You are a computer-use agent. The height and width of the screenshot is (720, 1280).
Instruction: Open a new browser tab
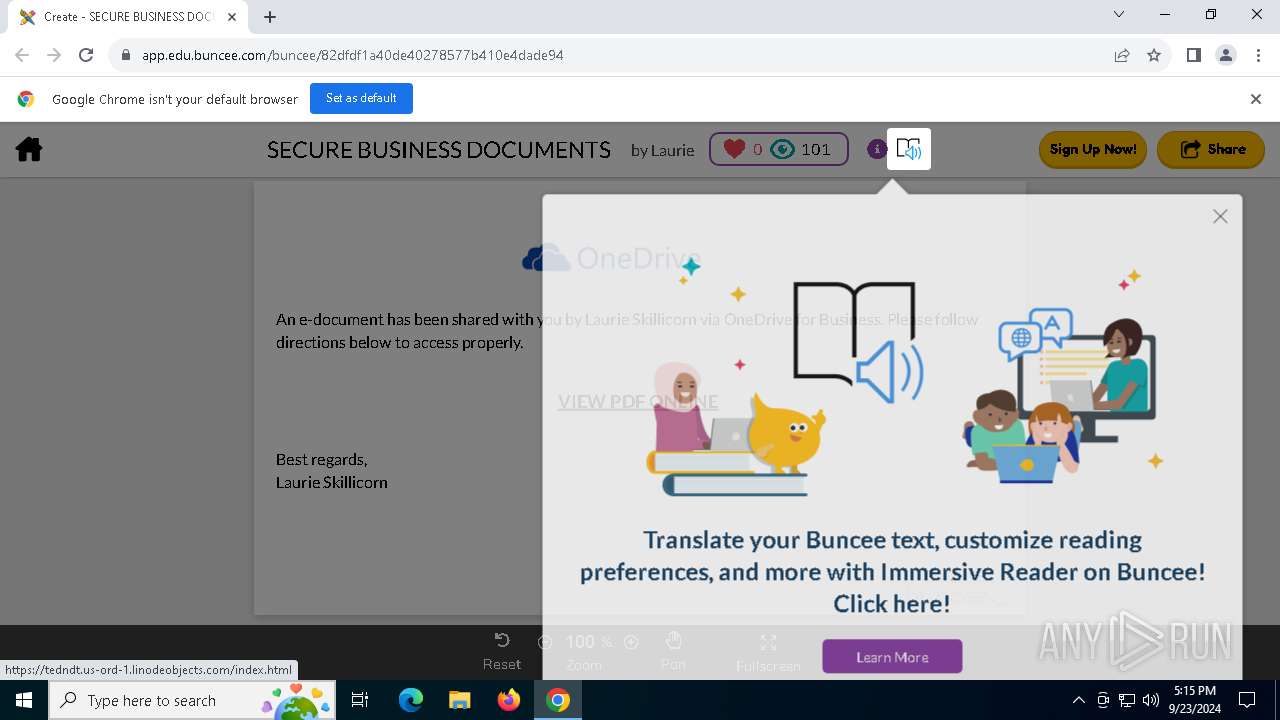tap(270, 17)
